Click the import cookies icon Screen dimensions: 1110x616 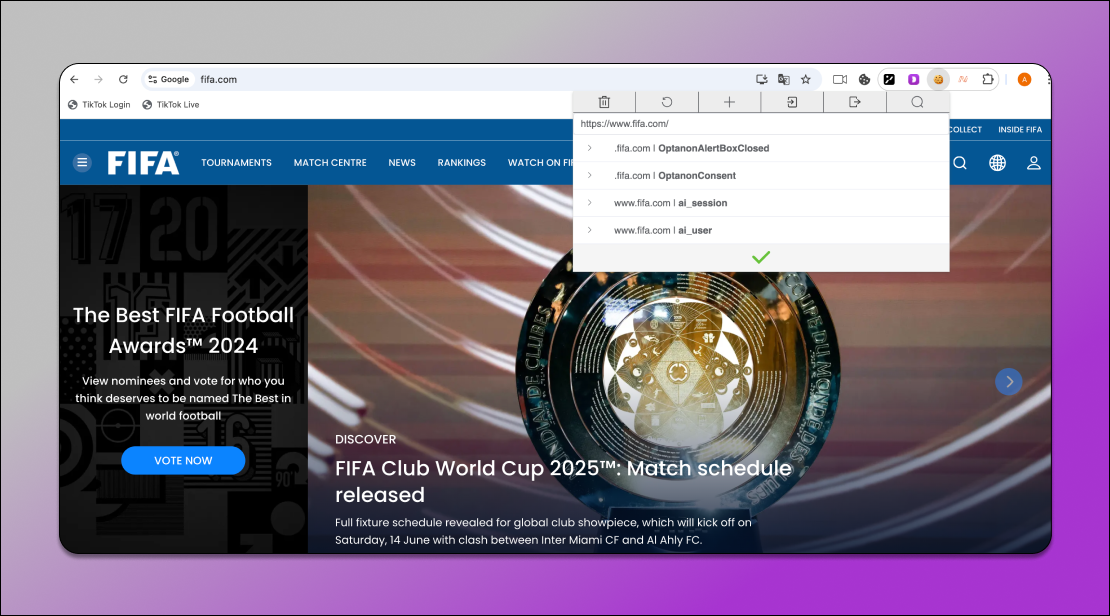(x=792, y=102)
